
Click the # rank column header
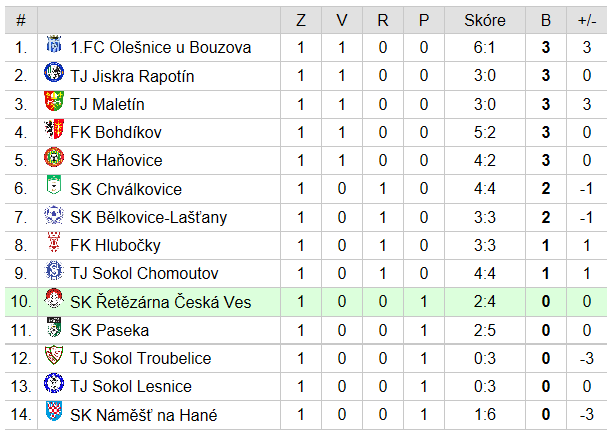21,20
